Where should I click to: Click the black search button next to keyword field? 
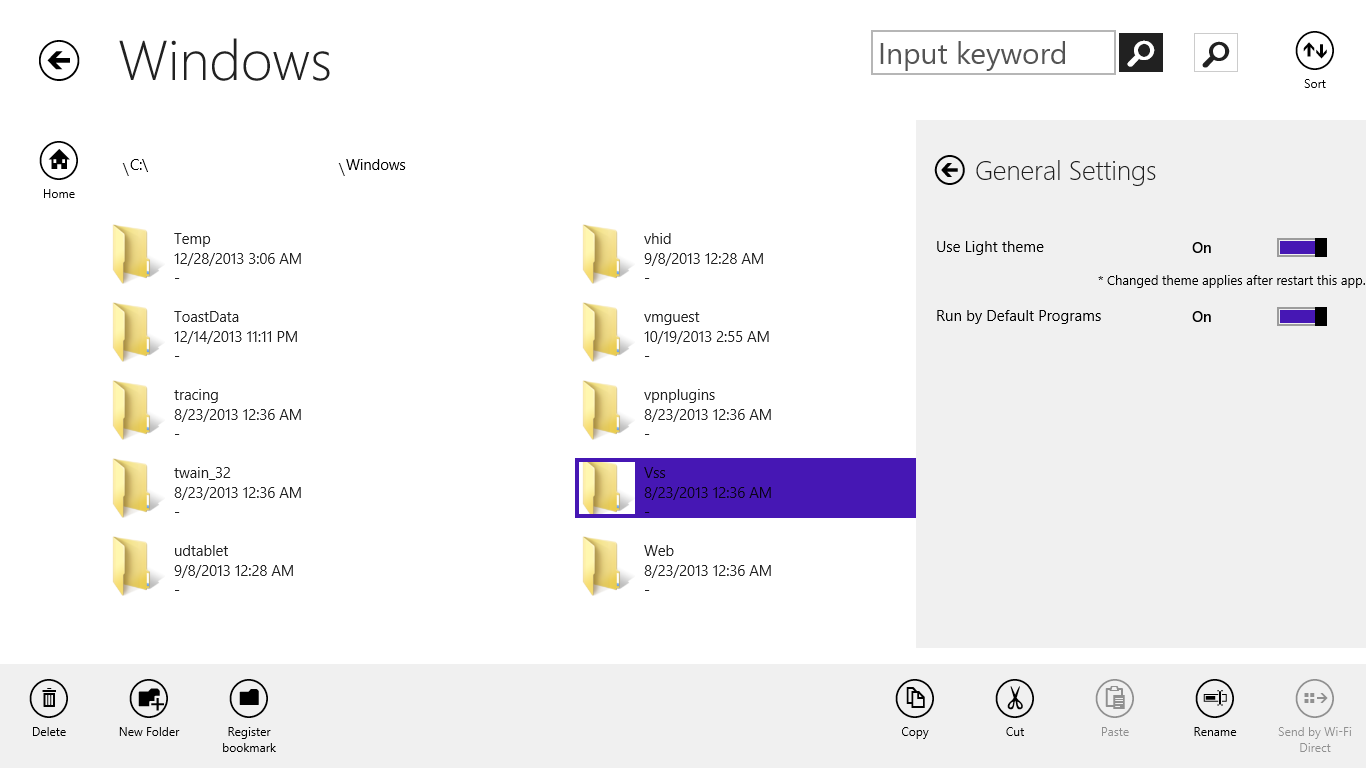click(x=1140, y=53)
